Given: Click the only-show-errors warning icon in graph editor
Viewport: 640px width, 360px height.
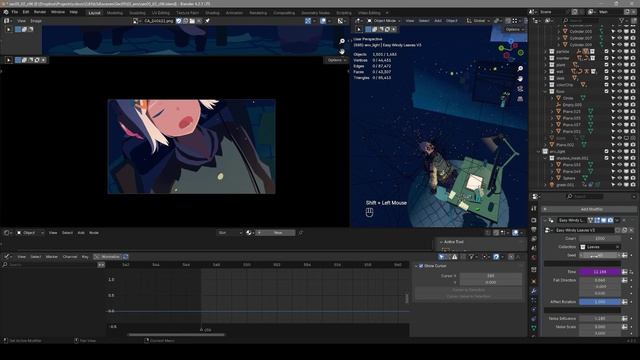Looking at the screenshot, I should pyautogui.click(x=455, y=257).
